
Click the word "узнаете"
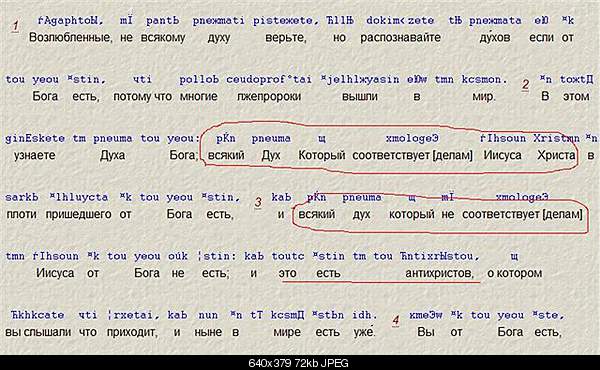click(34, 155)
